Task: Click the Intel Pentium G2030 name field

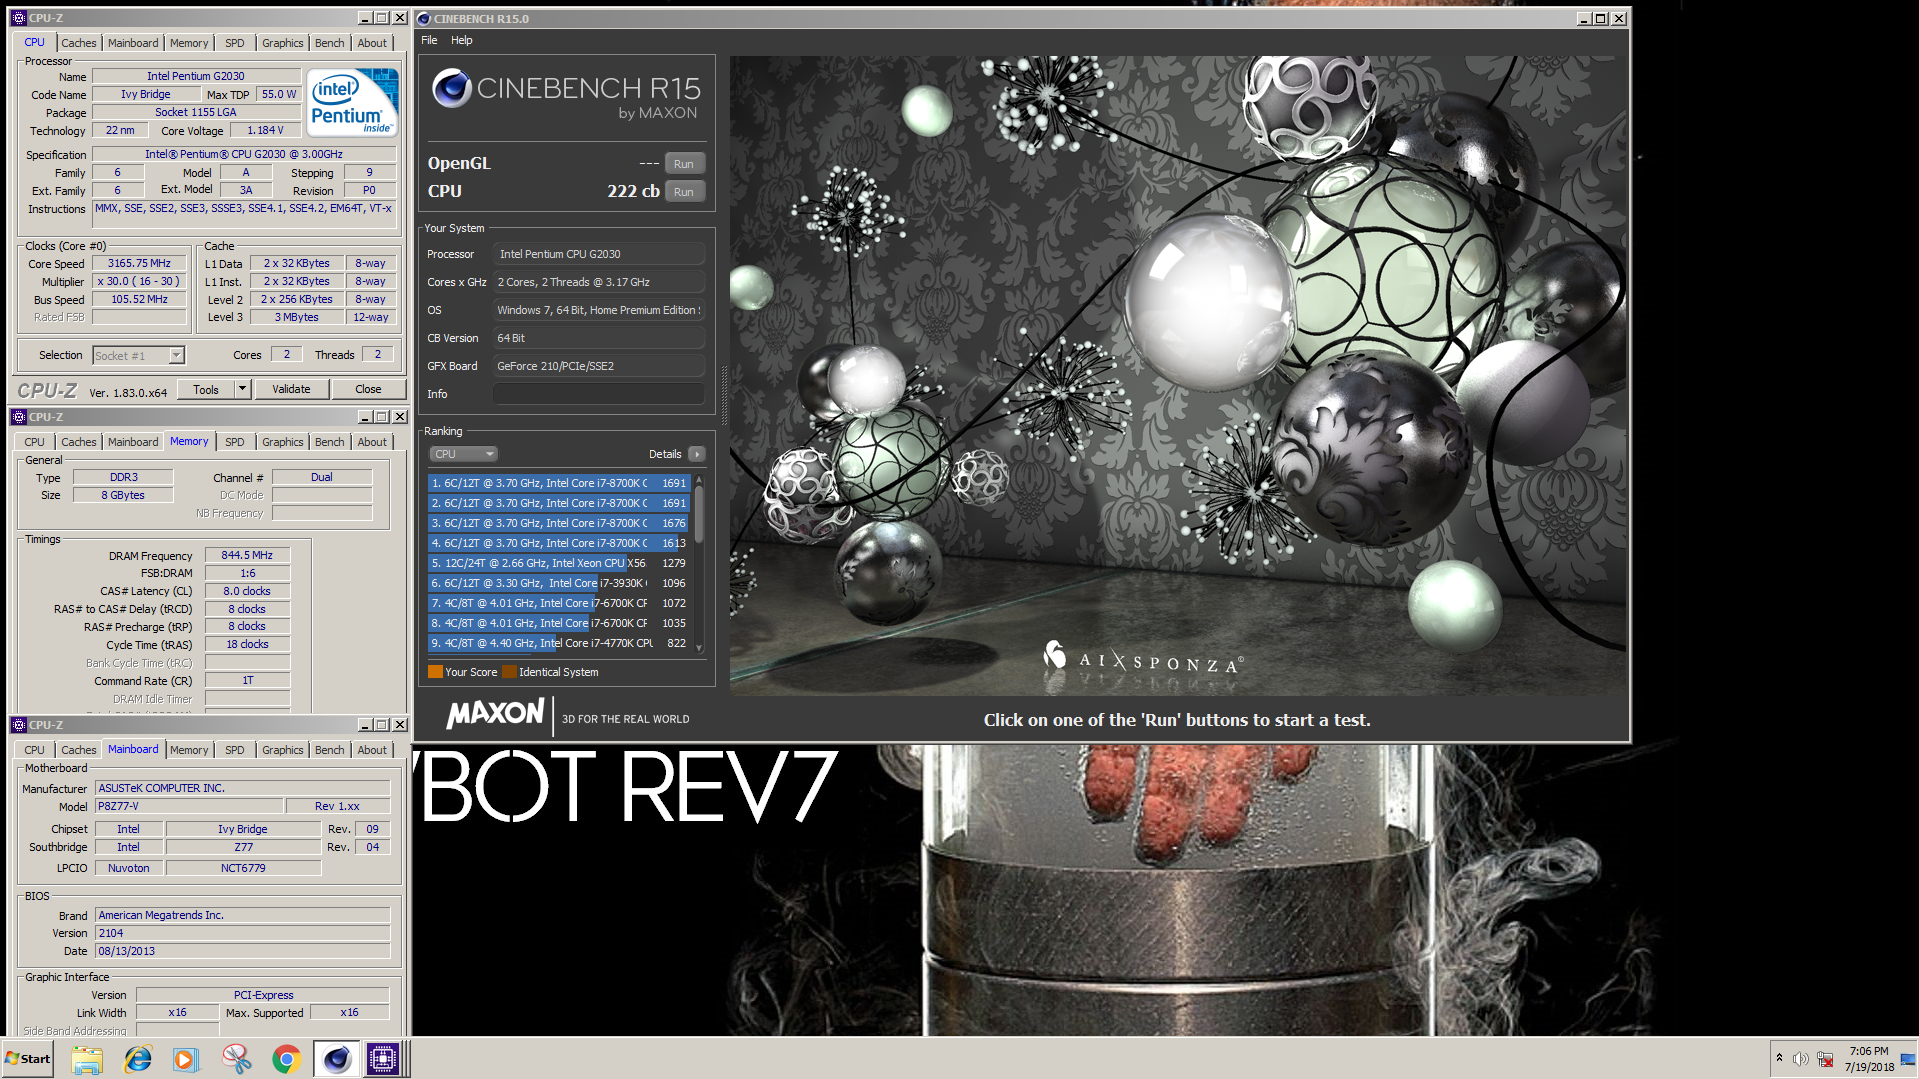Action: pos(196,76)
